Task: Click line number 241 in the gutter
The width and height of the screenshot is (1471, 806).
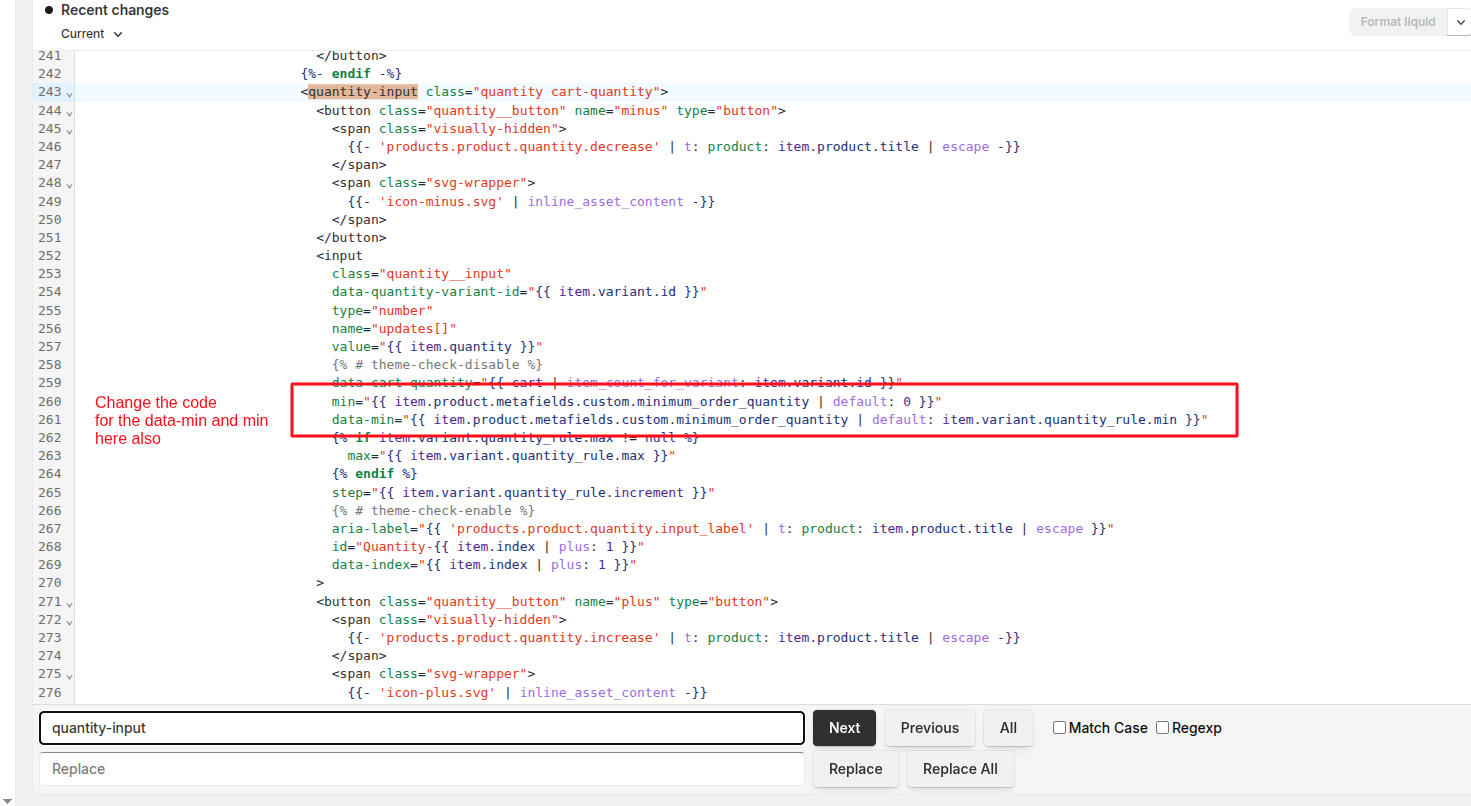Action: (x=50, y=55)
